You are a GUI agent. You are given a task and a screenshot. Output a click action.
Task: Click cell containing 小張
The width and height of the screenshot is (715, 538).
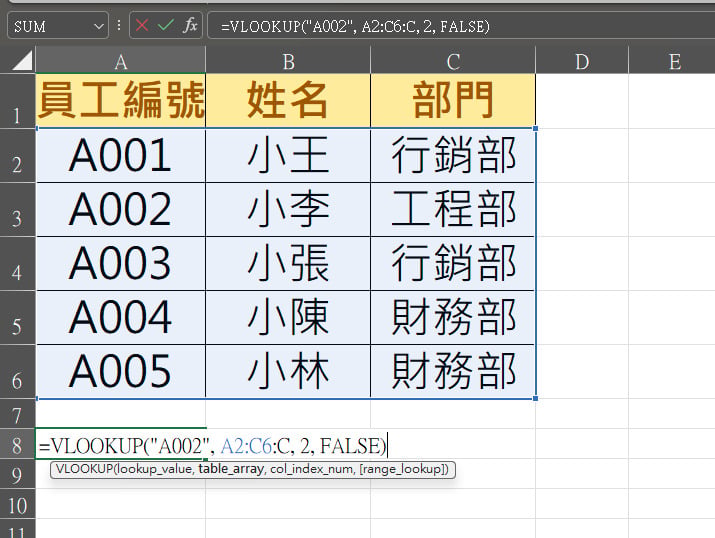point(288,264)
